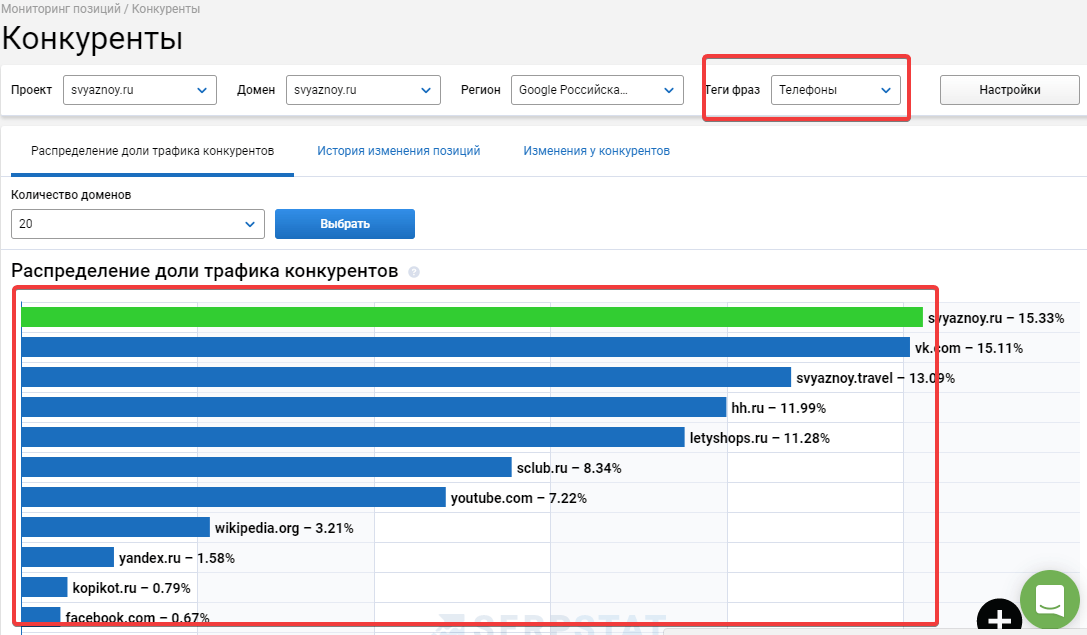Click the kopikot.ru chart bar
1087x635 pixels.
(x=44, y=587)
